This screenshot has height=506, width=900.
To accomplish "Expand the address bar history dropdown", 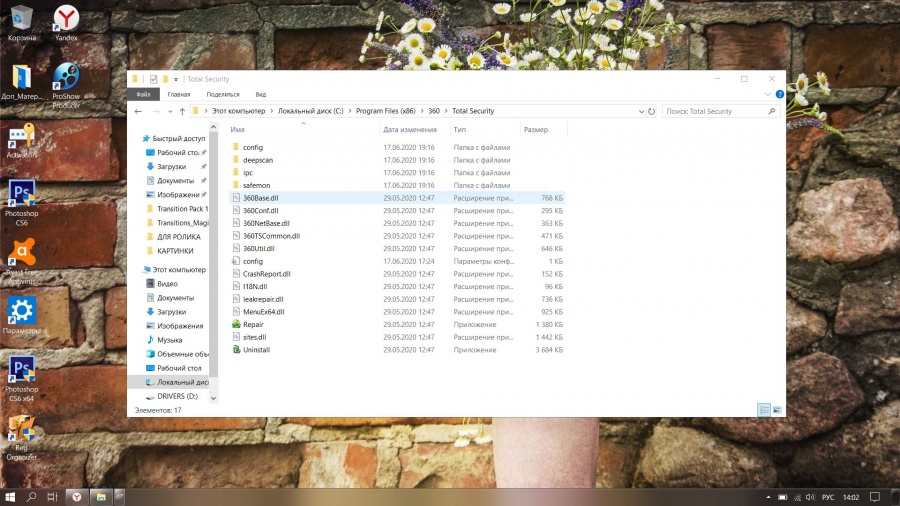I will pyautogui.click(x=641, y=111).
